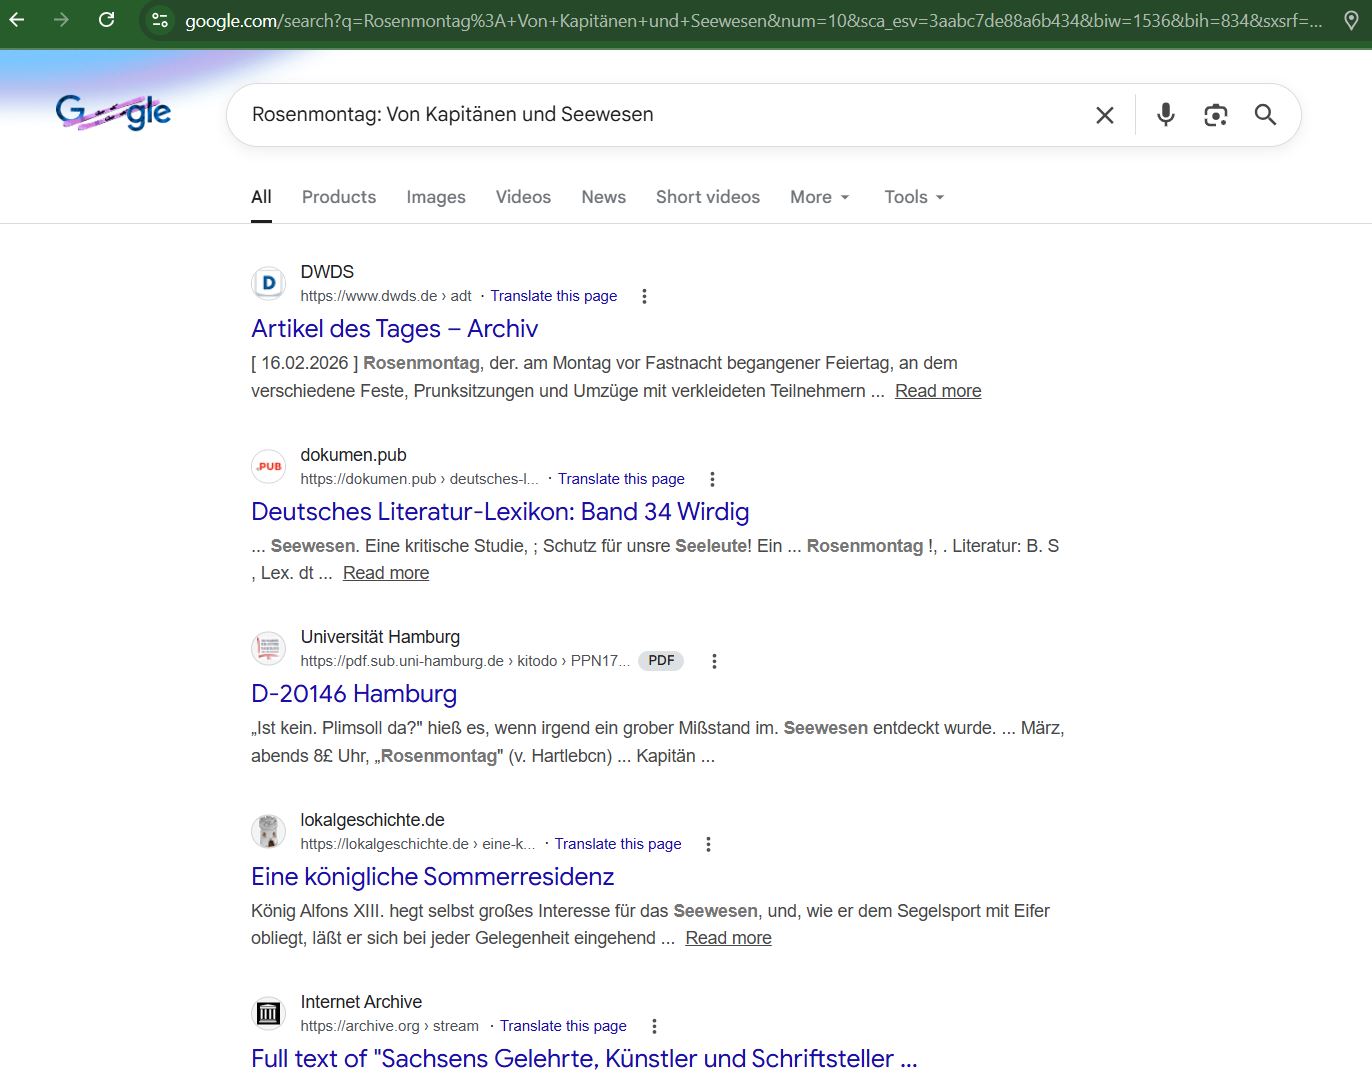The image size is (1372, 1074).
Task: Focus the Google search input field
Action: tap(660, 115)
